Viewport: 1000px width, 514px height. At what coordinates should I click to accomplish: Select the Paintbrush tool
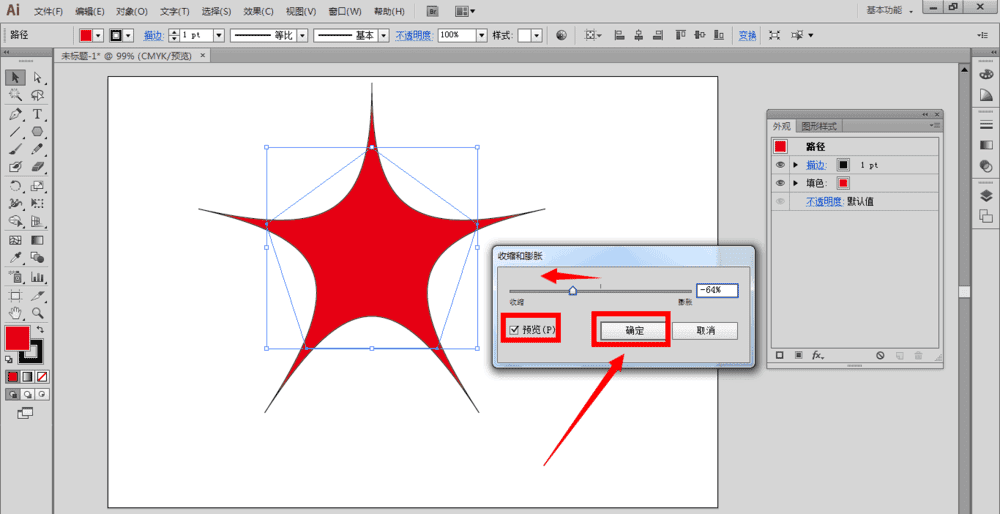[15, 149]
